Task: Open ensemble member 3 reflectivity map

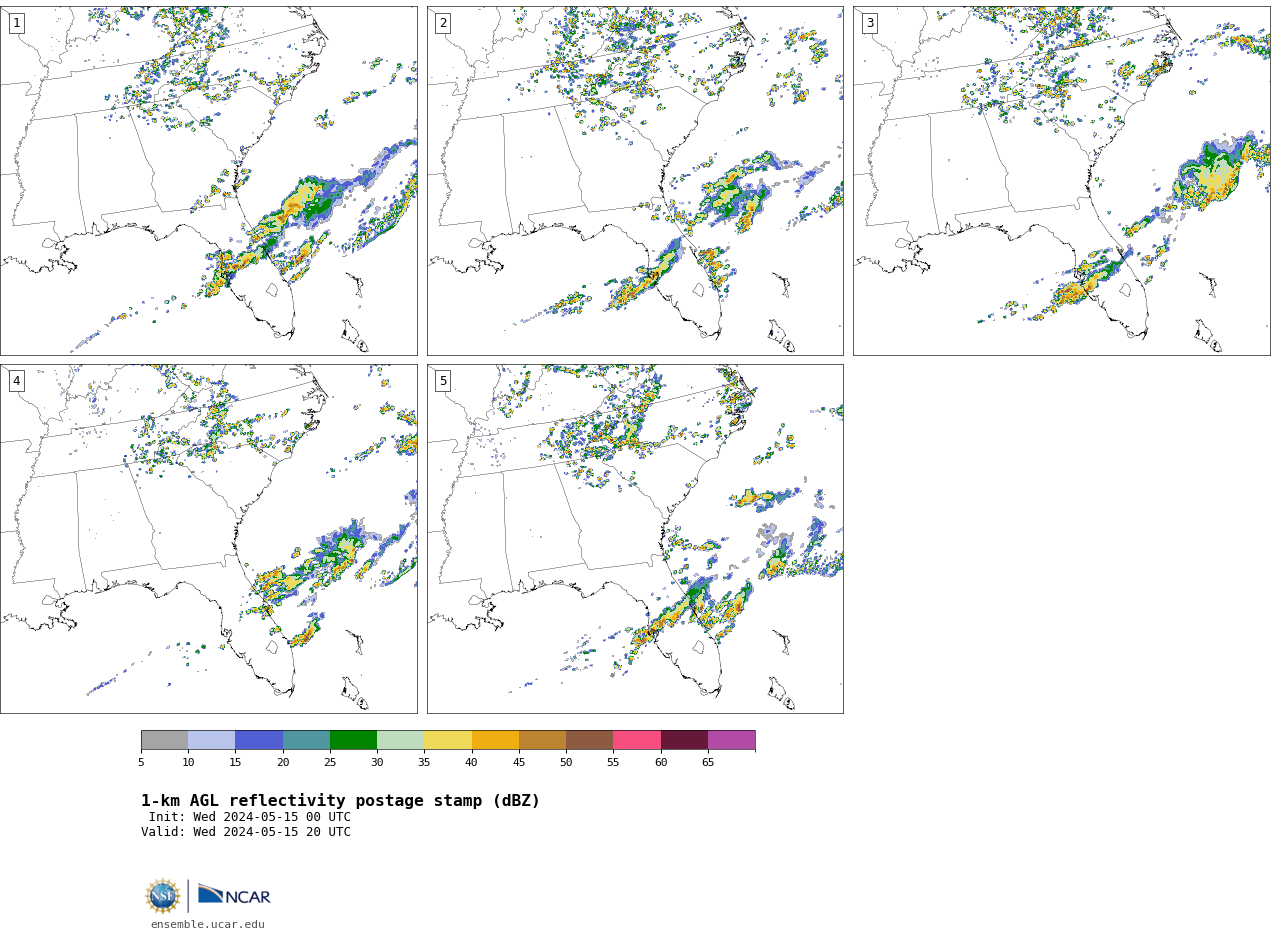Action: (x=1062, y=181)
